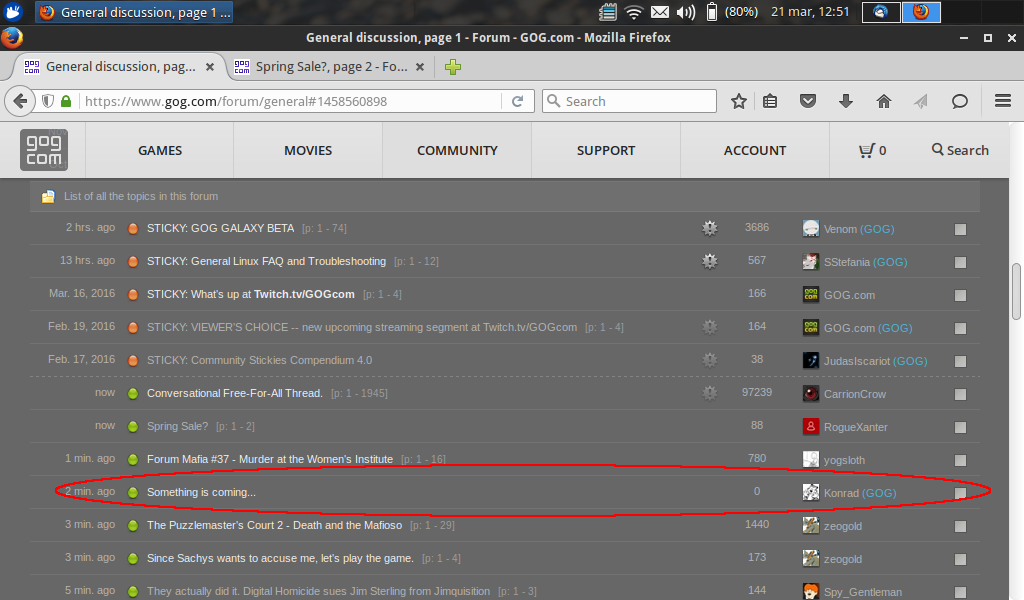
Task: Open The Puzzlemaster's Court 2 topic
Action: coord(274,525)
